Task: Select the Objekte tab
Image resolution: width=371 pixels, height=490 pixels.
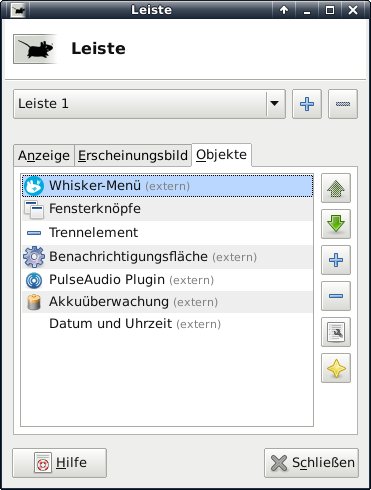Action: [221, 155]
